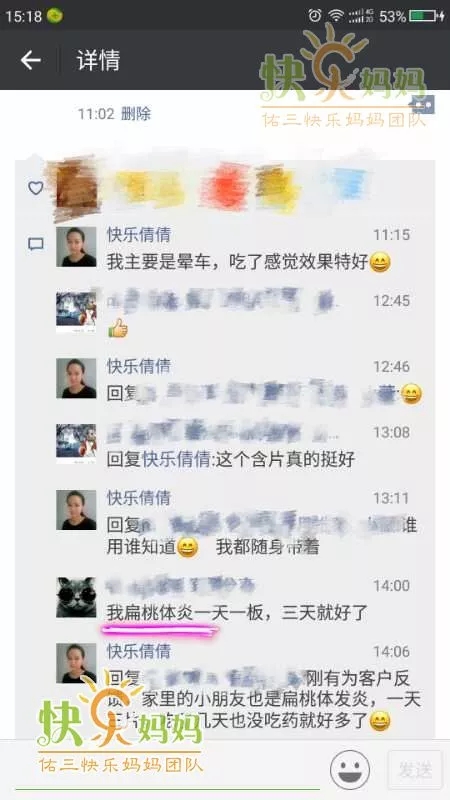Tap 快乐倩倩 mention in 13:08 reply
The image size is (450, 800).
(x=176, y=459)
